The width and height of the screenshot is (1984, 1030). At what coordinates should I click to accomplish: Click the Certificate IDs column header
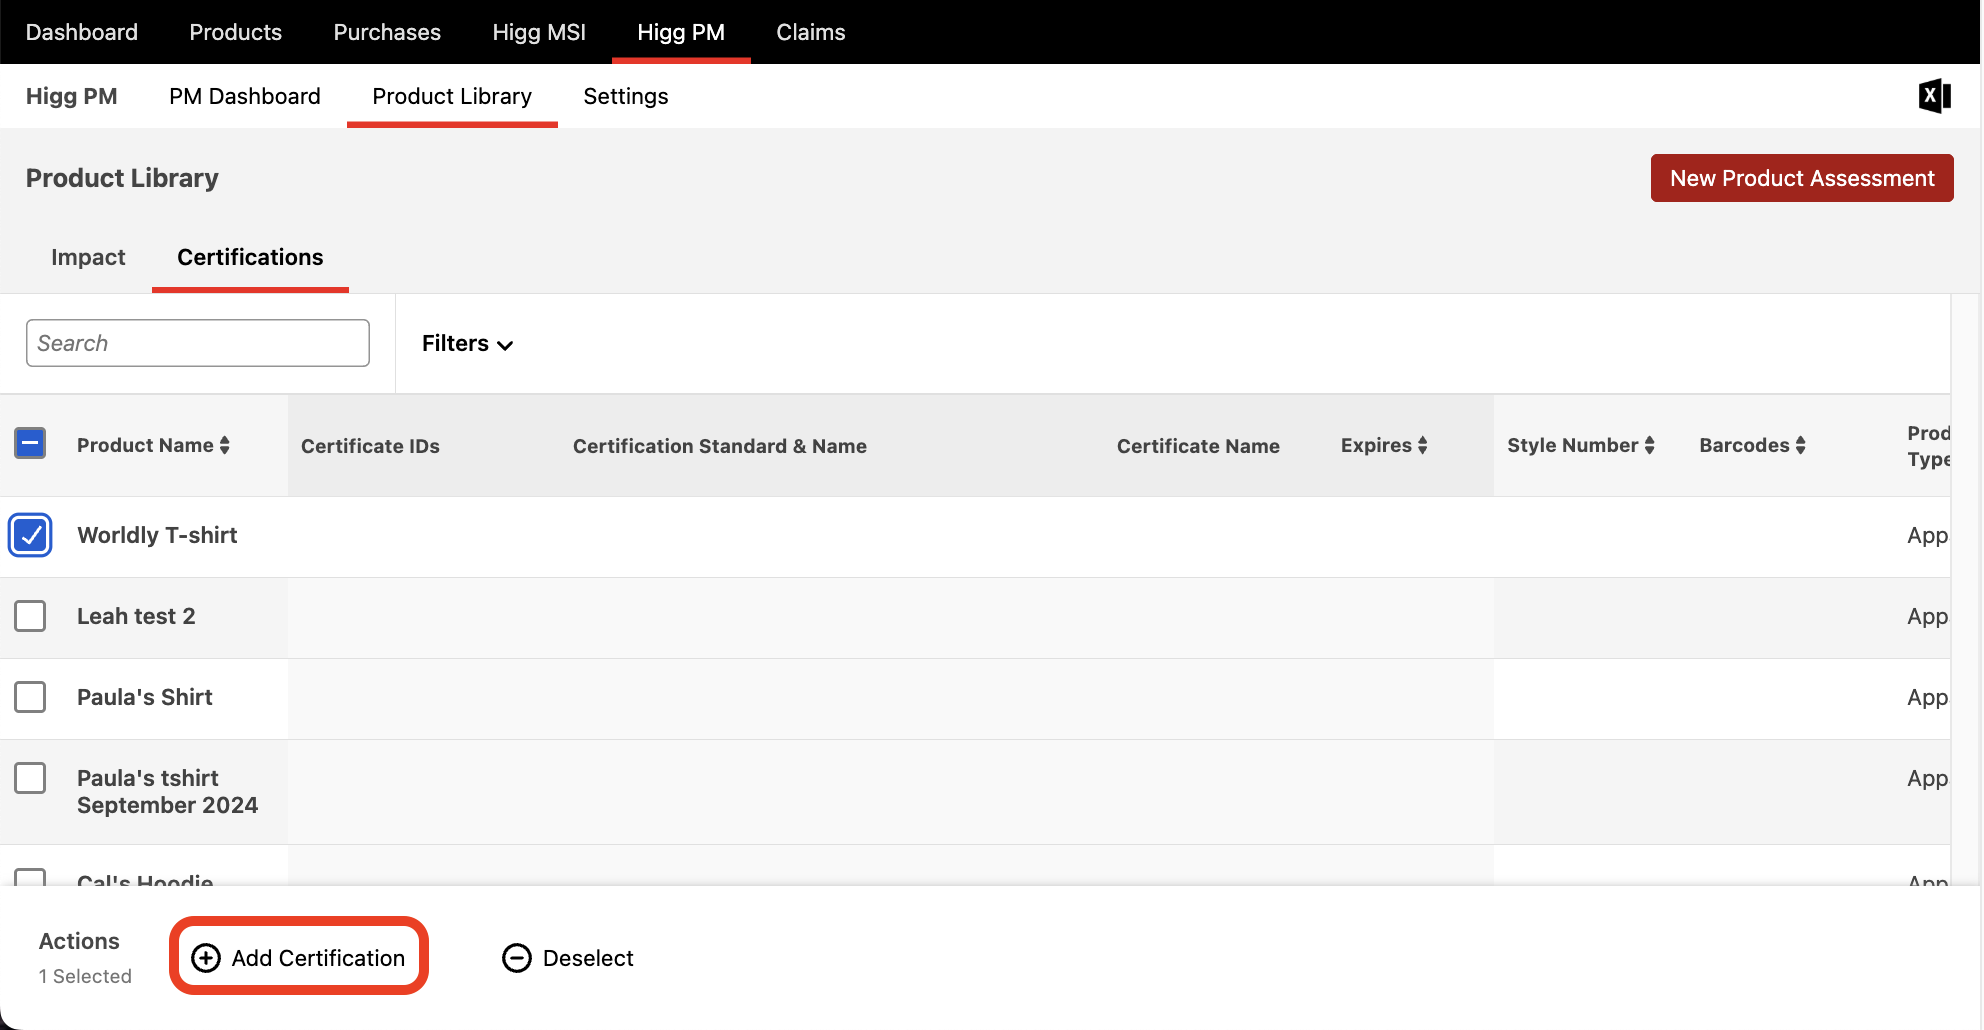coord(370,446)
